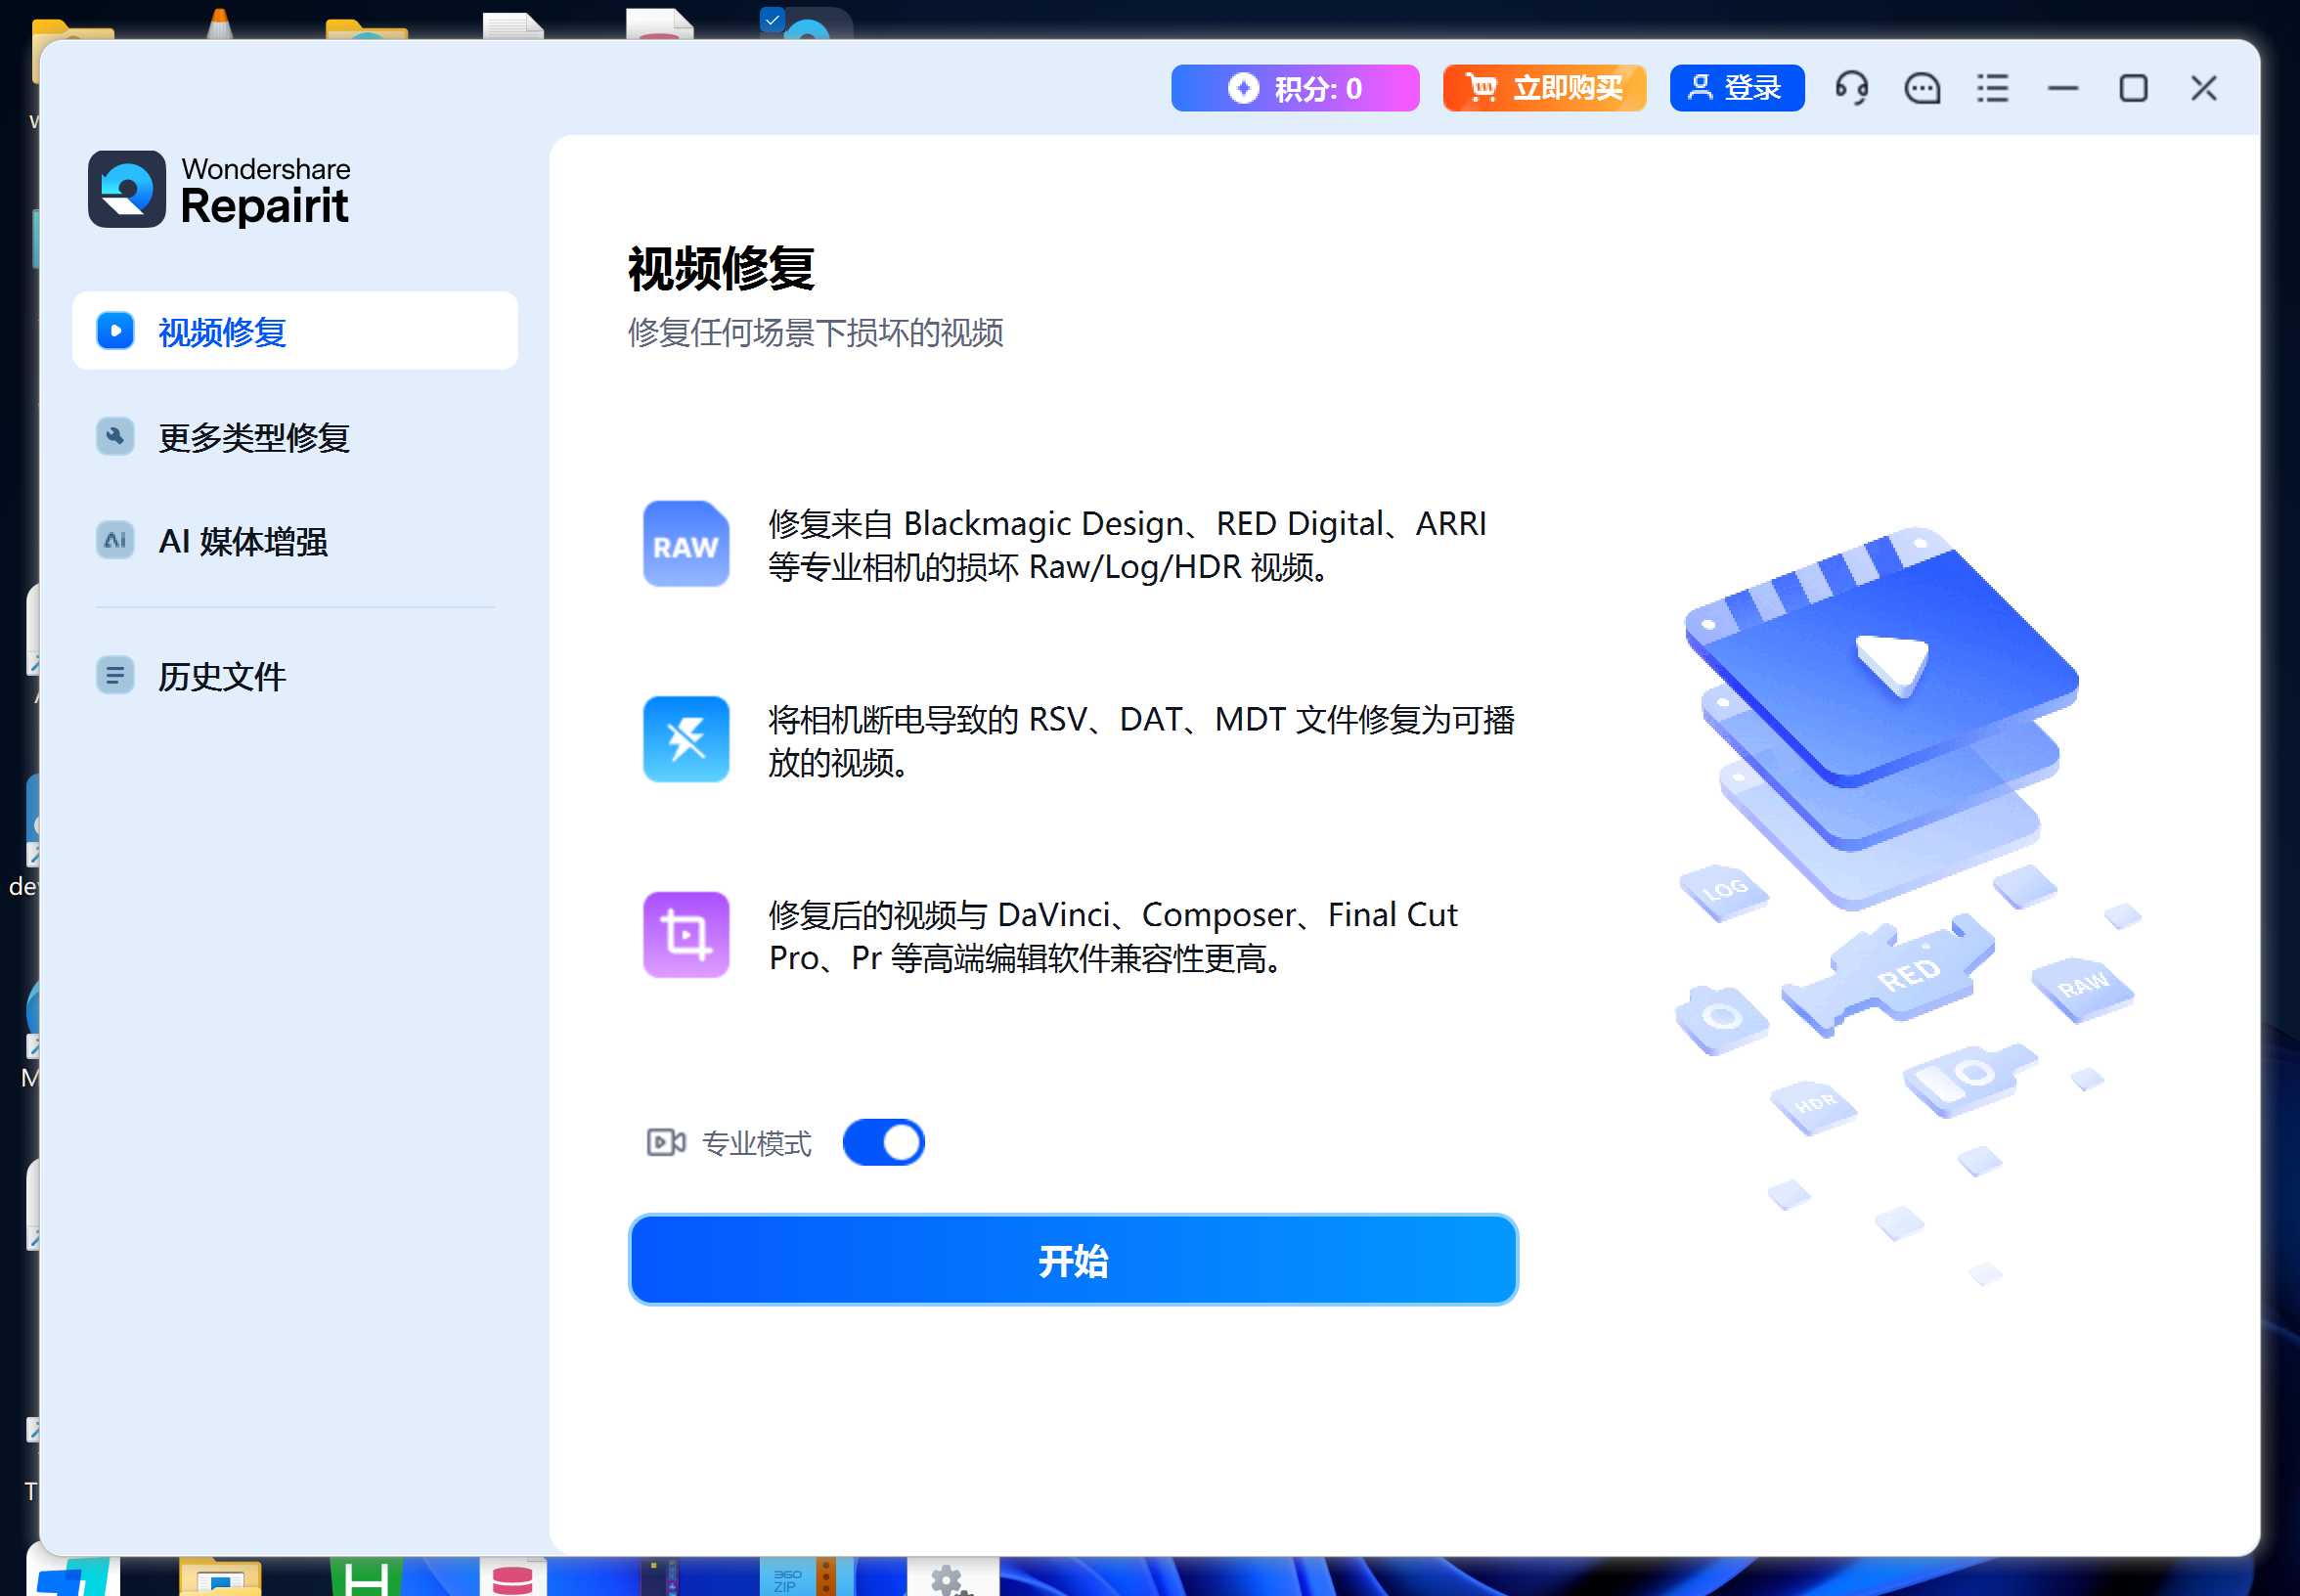This screenshot has height=1596, width=2300.
Task: Click the 立即购买 purchase button
Action: pyautogui.click(x=1543, y=88)
